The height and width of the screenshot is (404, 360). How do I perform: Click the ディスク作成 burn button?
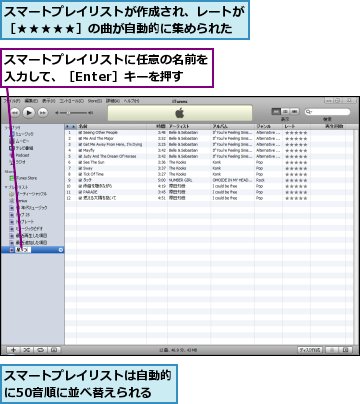tap(310, 350)
